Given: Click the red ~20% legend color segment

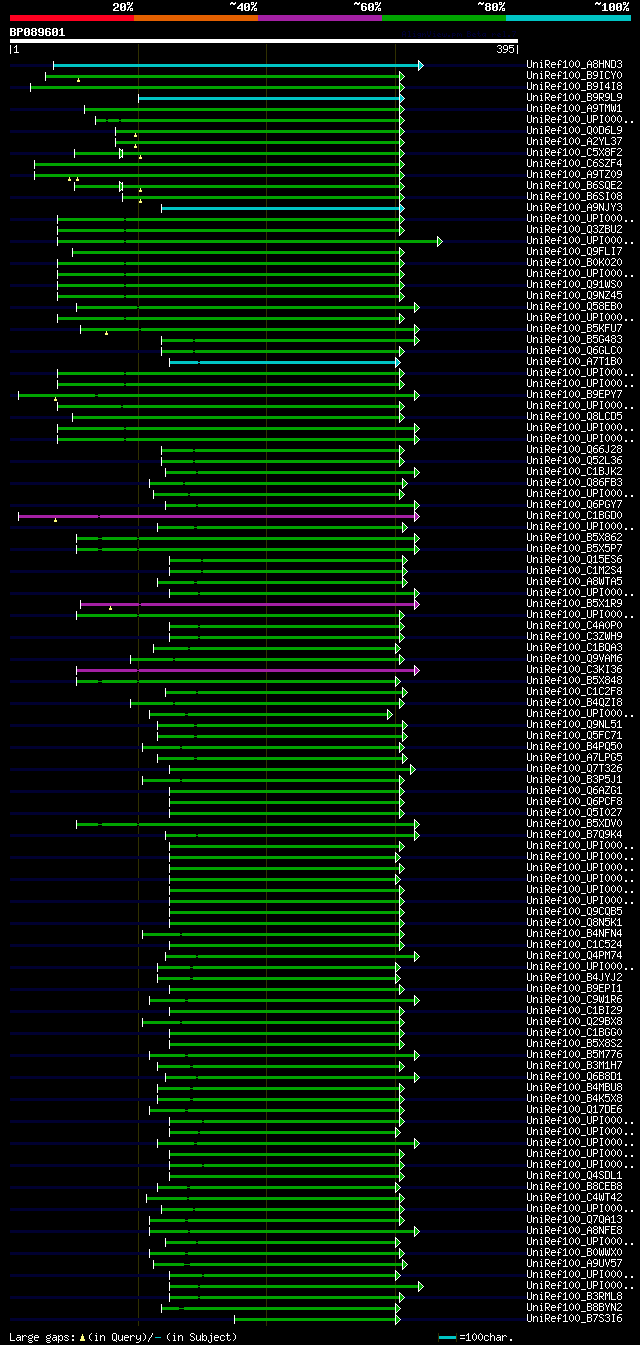Looking at the screenshot, I should tap(71, 17).
